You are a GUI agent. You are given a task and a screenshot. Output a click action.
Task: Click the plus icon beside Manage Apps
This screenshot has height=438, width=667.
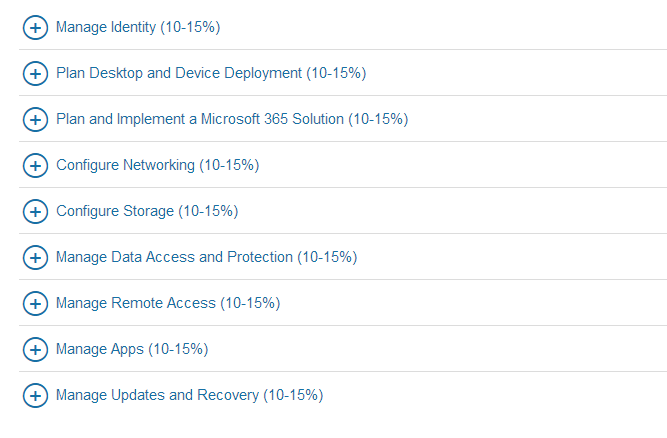35,350
